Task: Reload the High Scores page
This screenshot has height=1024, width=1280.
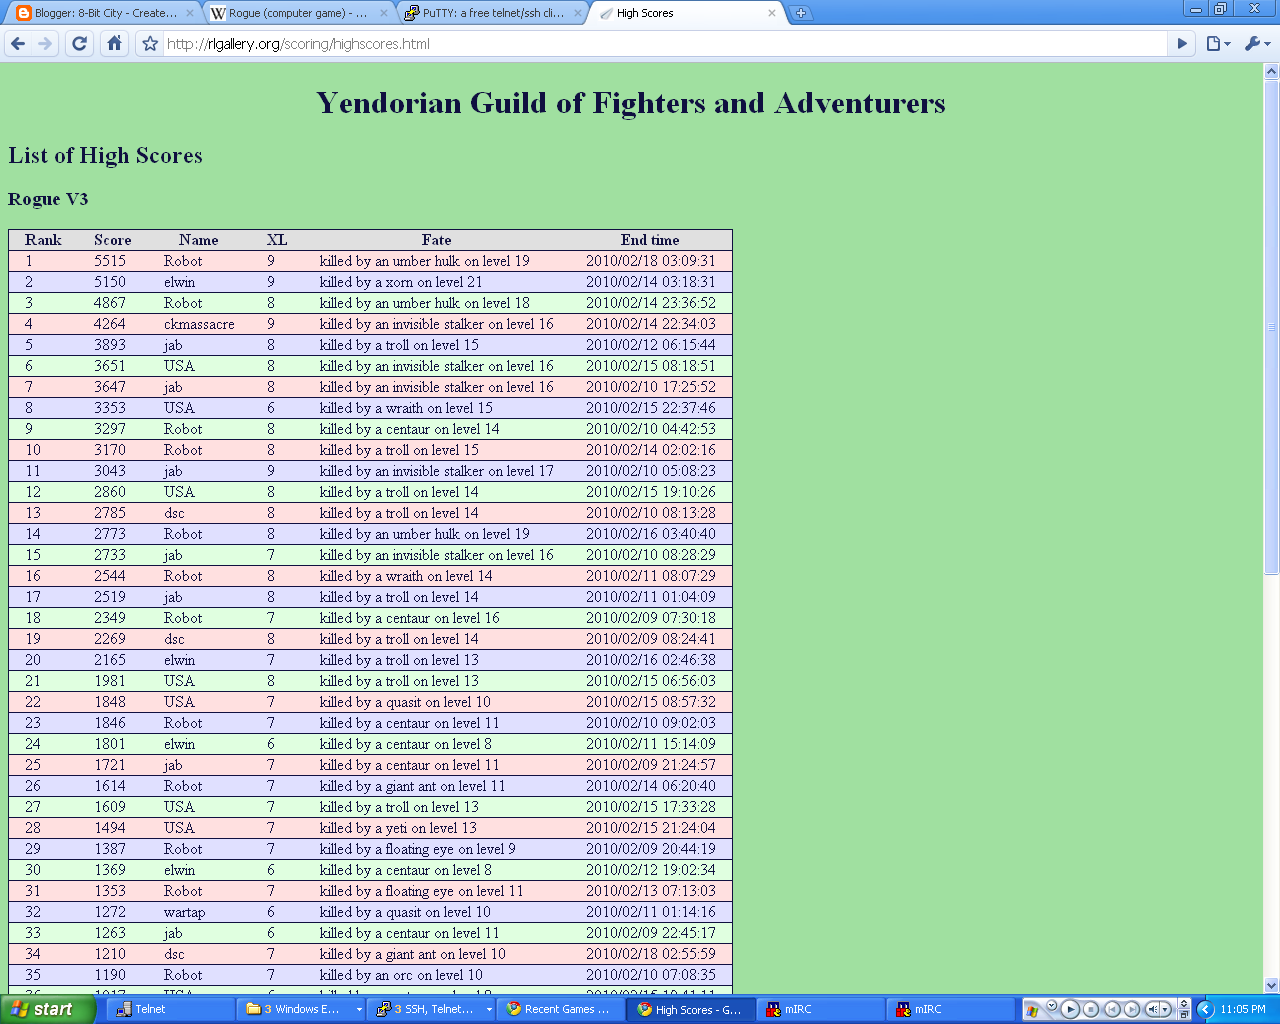Action: click(x=80, y=44)
